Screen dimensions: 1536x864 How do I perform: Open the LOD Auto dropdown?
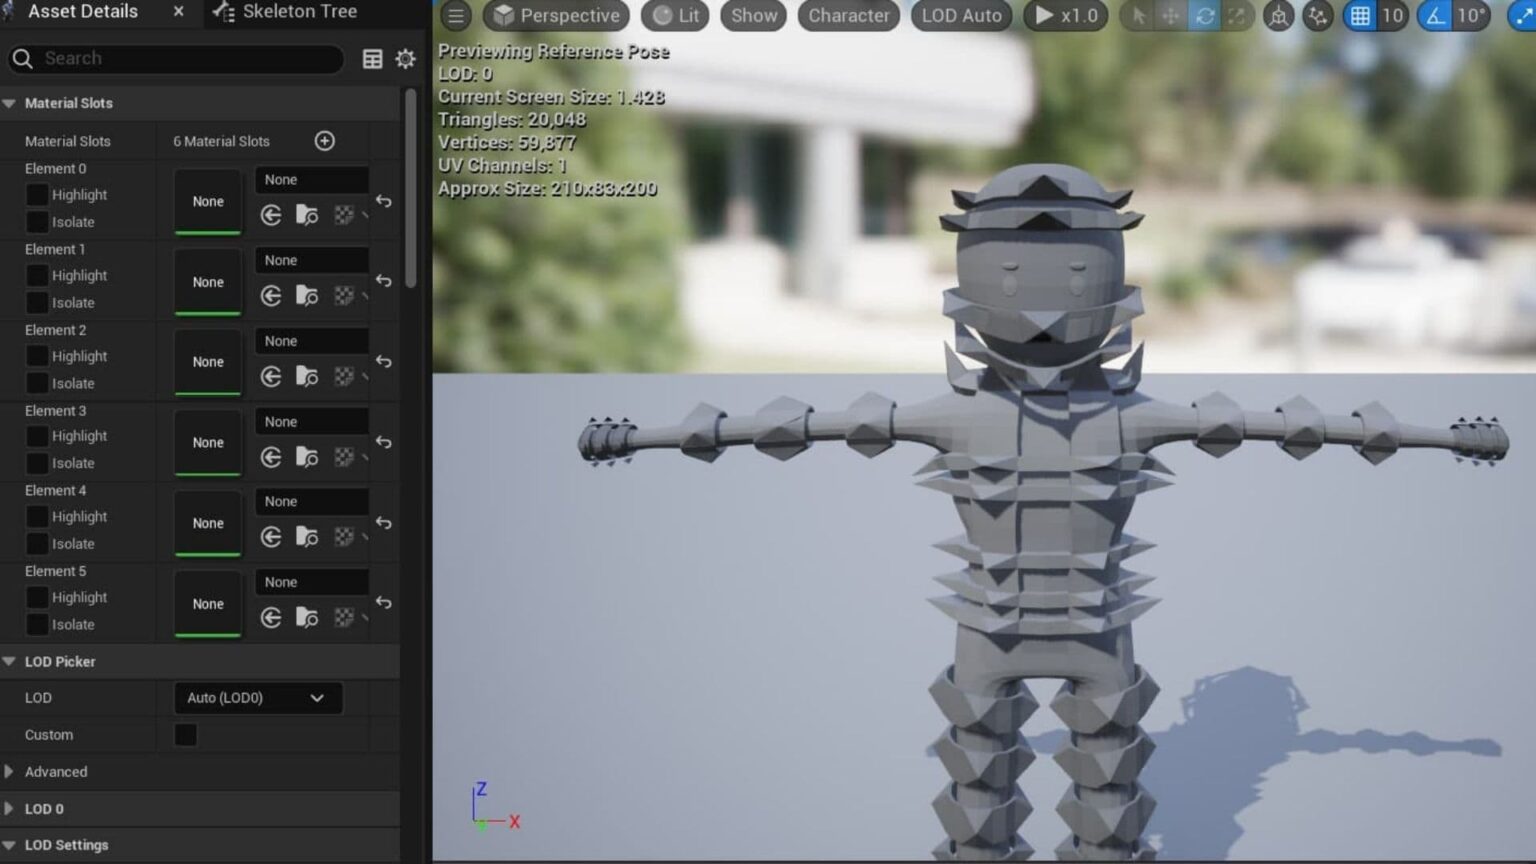pyautogui.click(x=960, y=16)
